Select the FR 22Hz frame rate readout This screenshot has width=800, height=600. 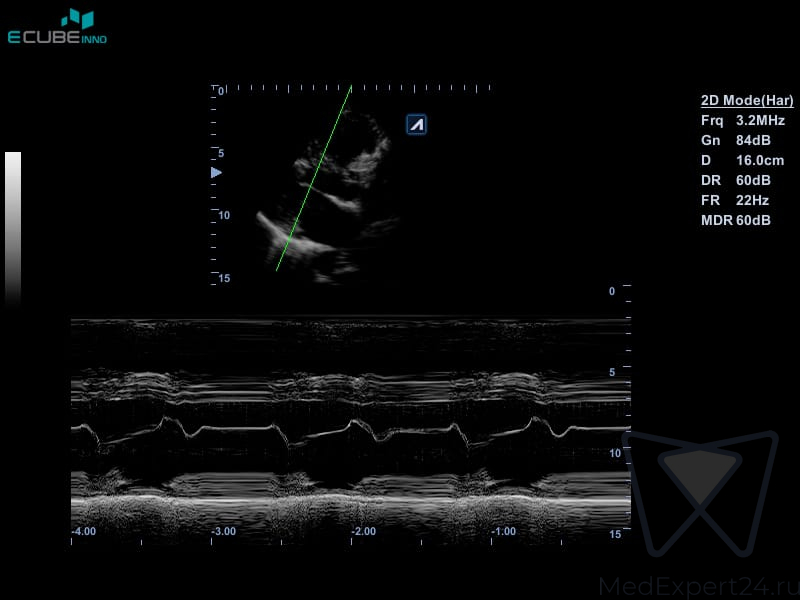tap(735, 200)
